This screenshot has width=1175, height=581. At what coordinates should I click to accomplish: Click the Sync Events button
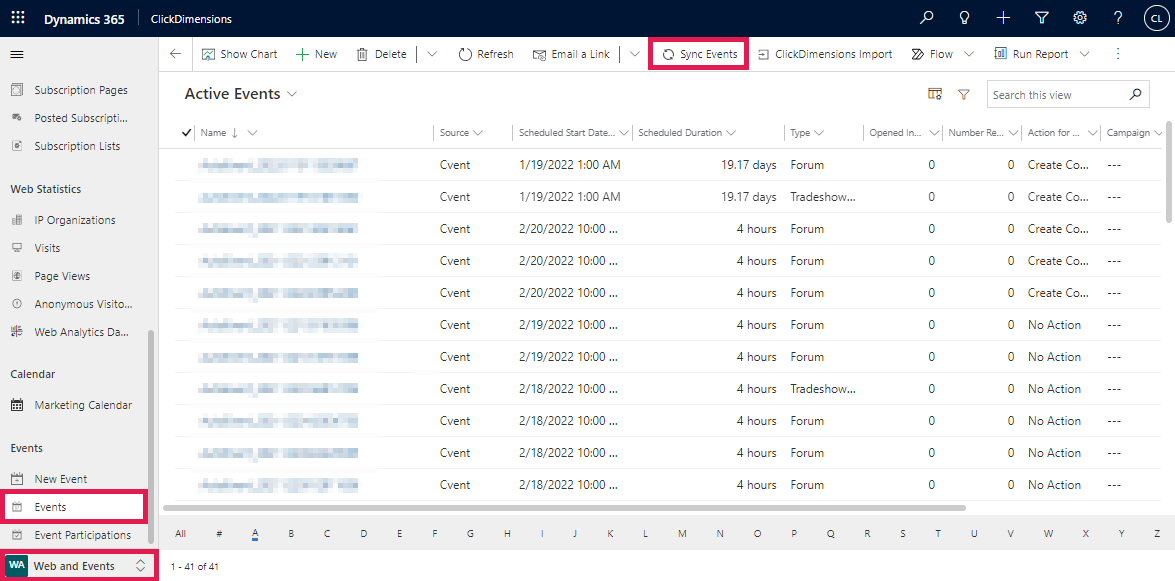pos(700,54)
